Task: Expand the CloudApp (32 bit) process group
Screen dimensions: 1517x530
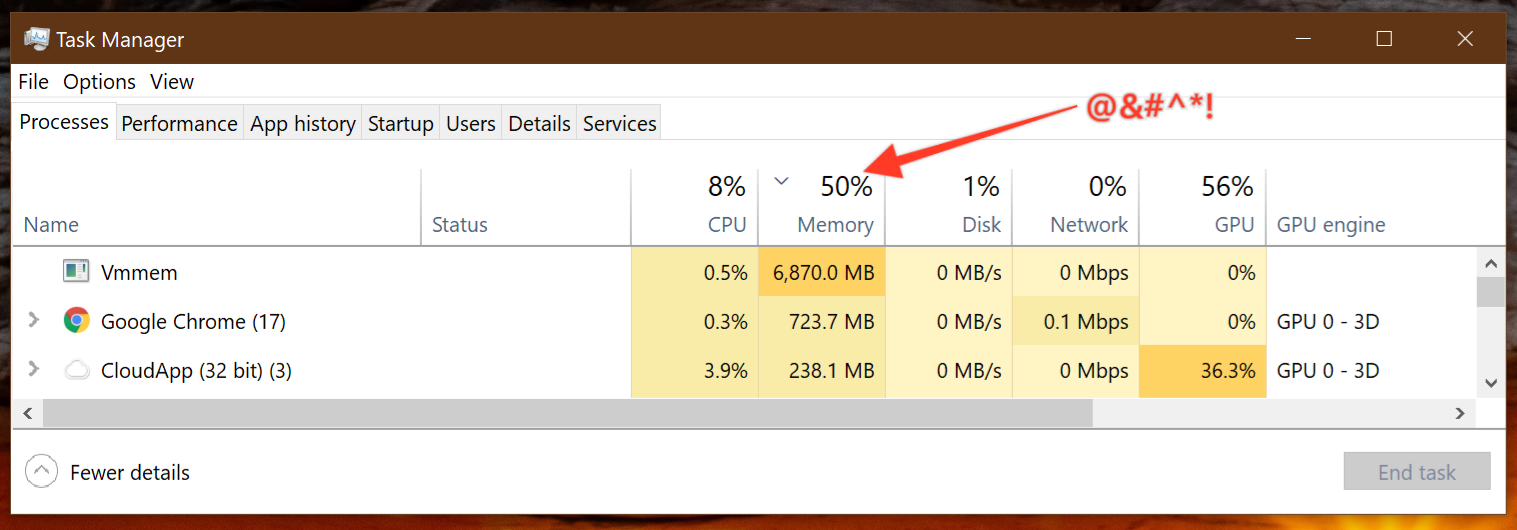Action: coord(33,369)
